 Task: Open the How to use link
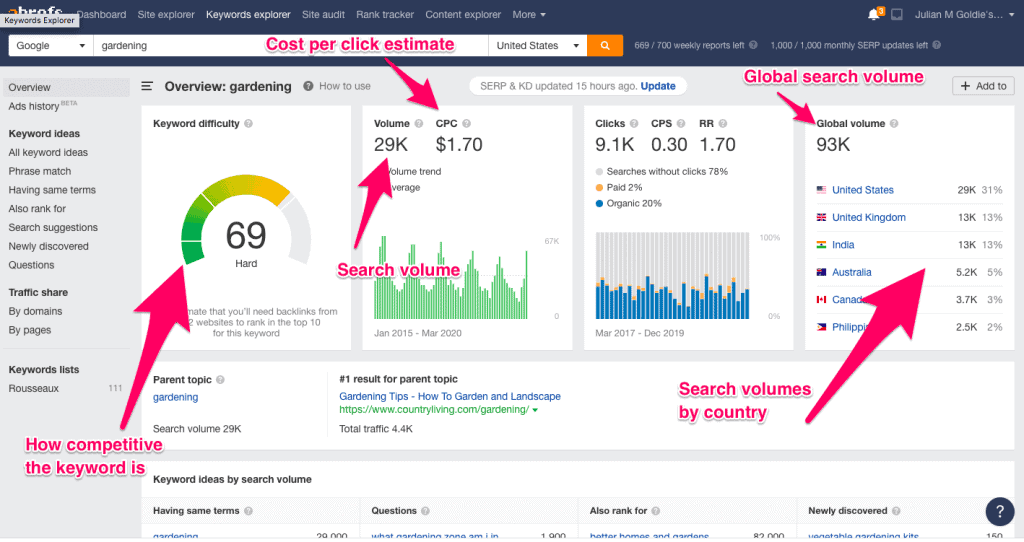(345, 86)
